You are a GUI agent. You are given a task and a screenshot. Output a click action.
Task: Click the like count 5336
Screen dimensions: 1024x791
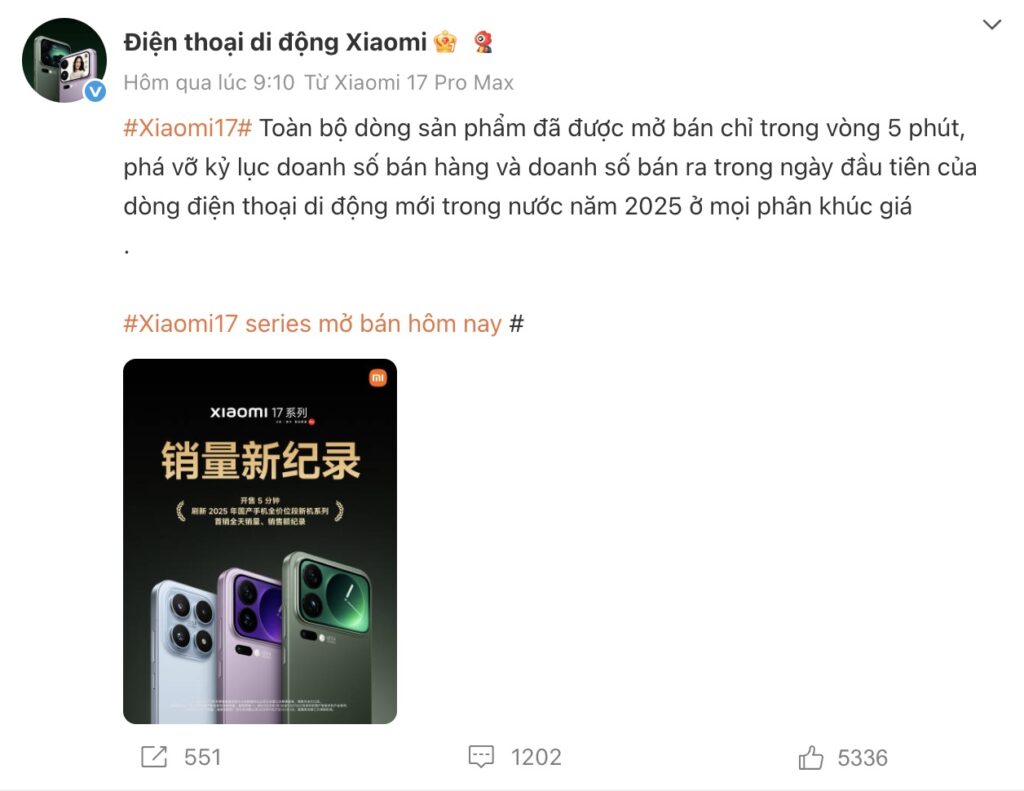[x=863, y=758]
